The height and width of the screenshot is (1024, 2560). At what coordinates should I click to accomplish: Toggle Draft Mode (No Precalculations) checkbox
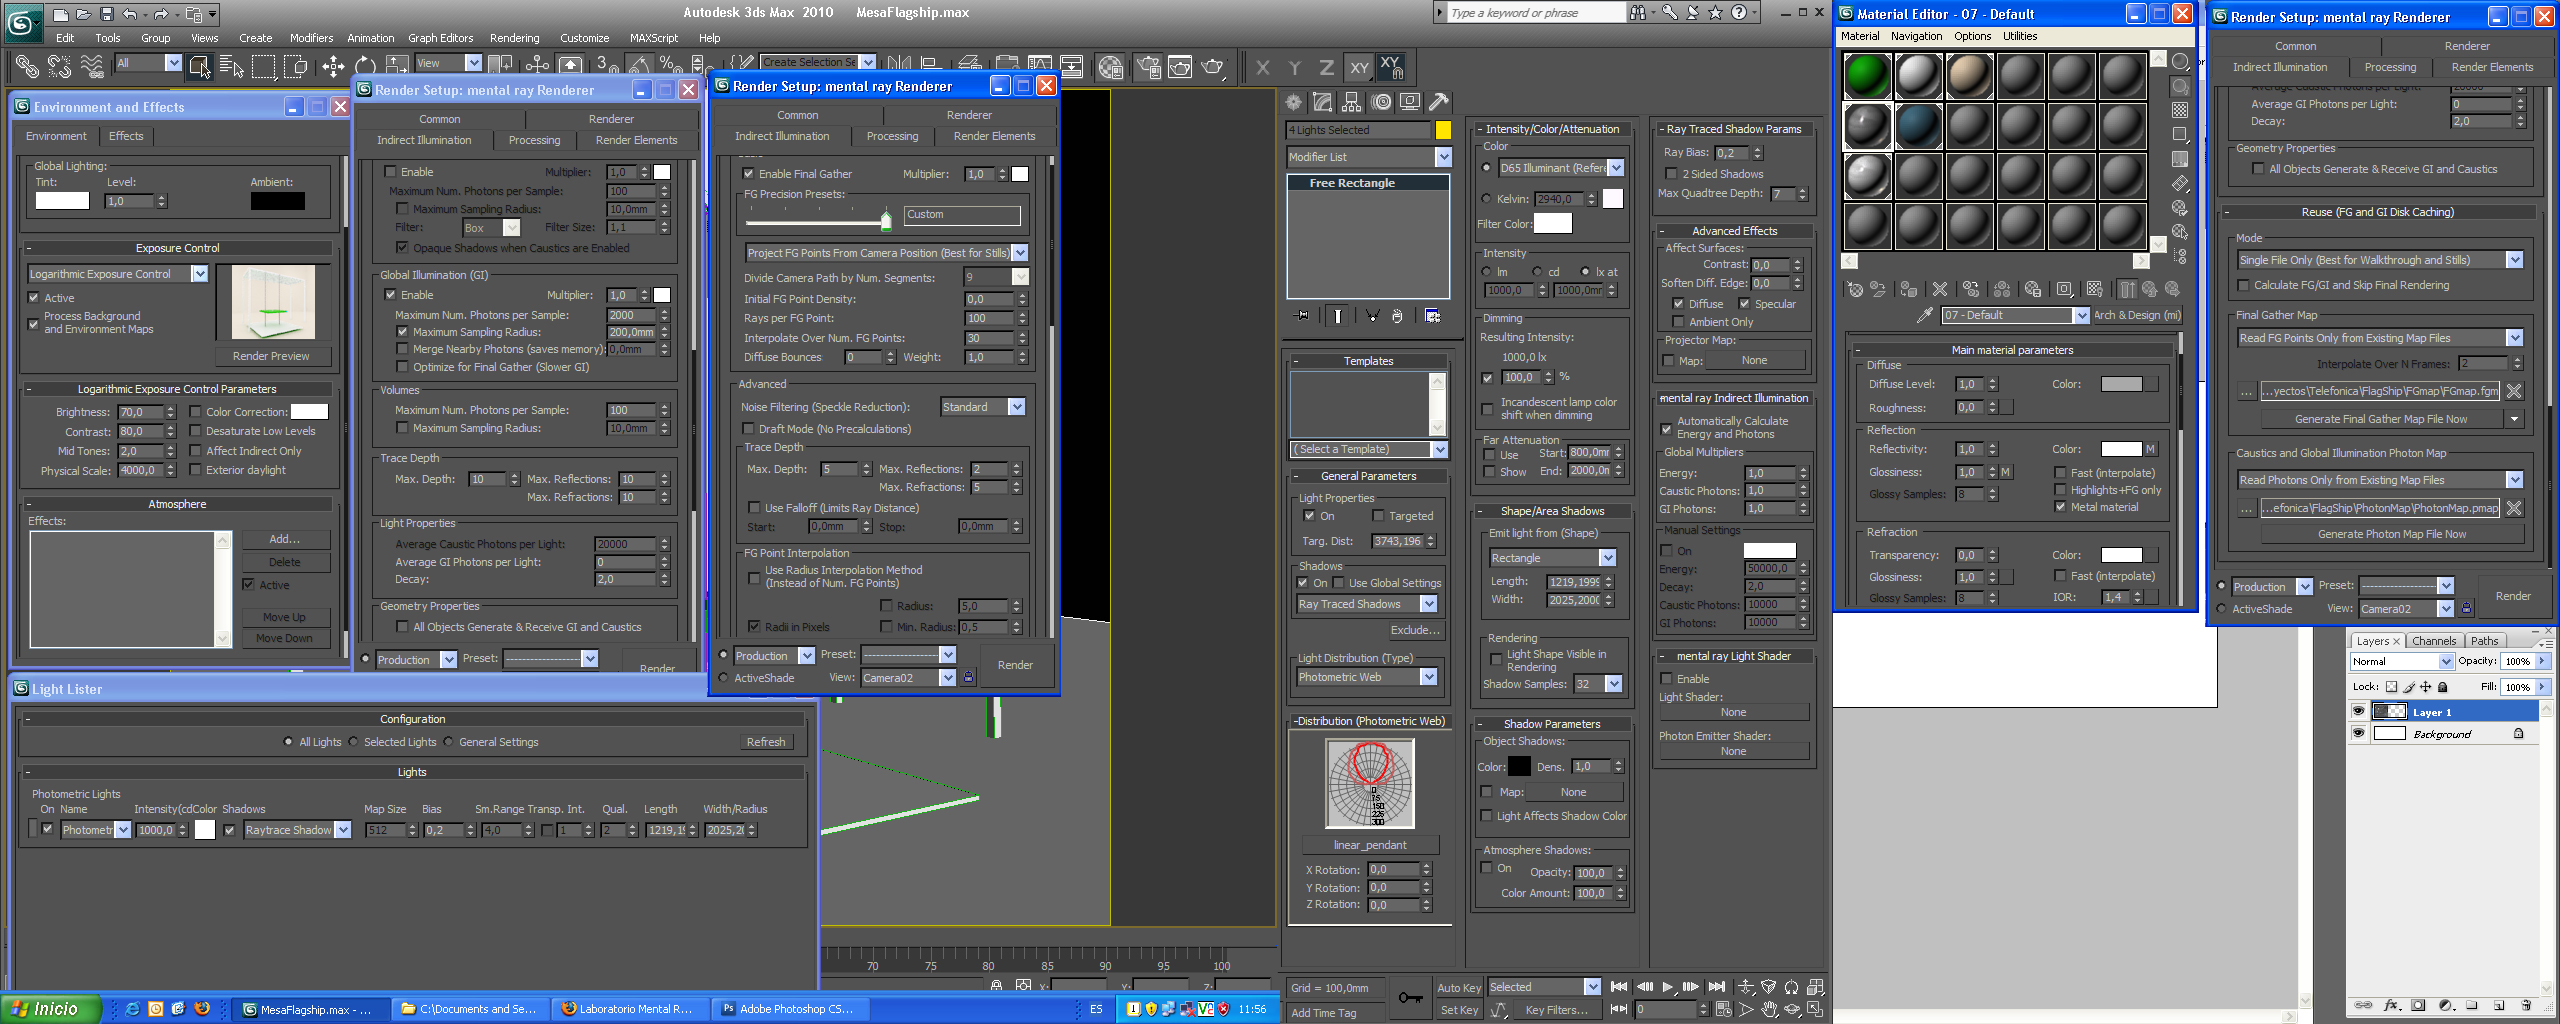coord(748,429)
